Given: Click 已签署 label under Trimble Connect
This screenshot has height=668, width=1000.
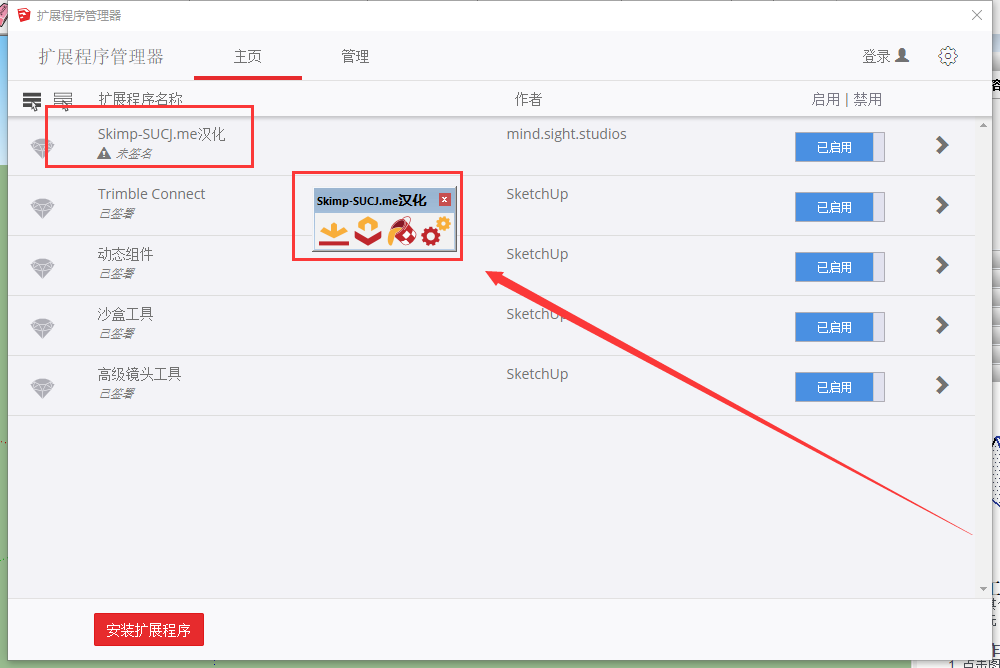Looking at the screenshot, I should click(x=116, y=214).
